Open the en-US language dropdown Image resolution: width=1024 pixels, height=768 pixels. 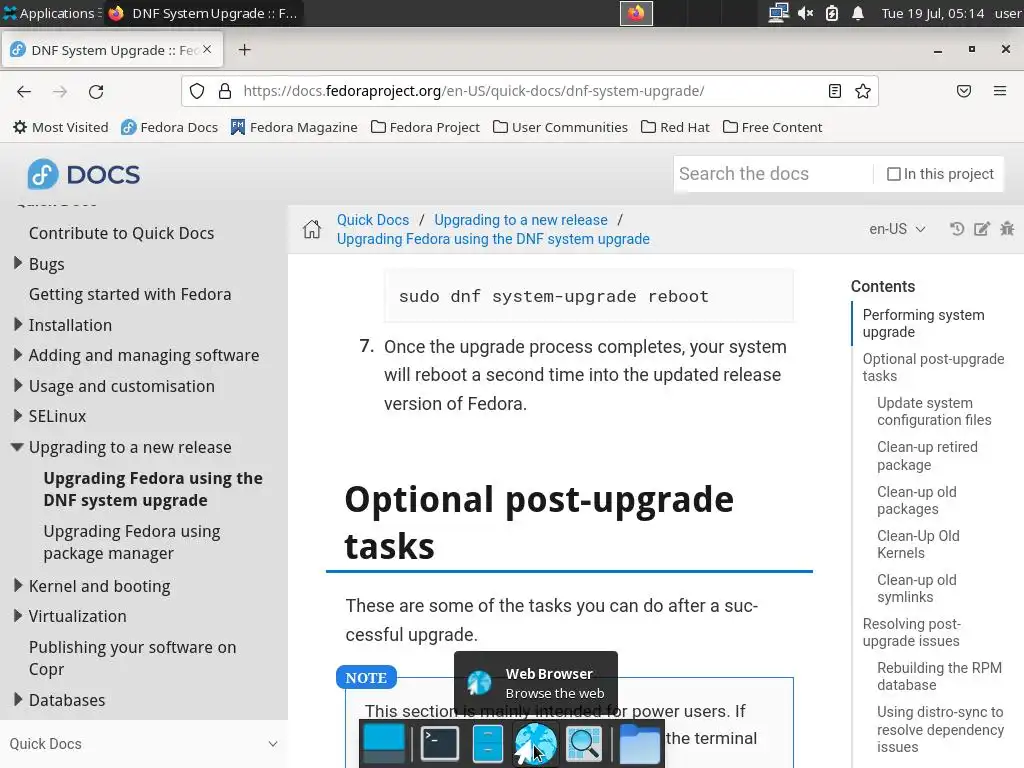click(897, 229)
